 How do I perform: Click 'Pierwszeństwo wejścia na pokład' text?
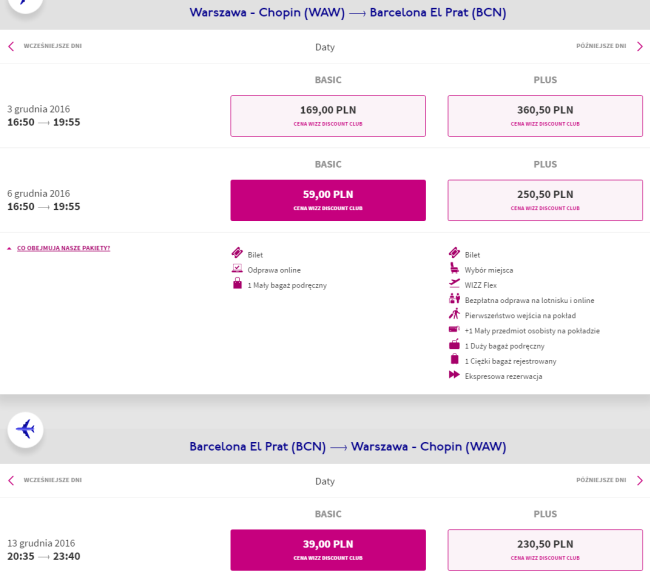coord(520,316)
